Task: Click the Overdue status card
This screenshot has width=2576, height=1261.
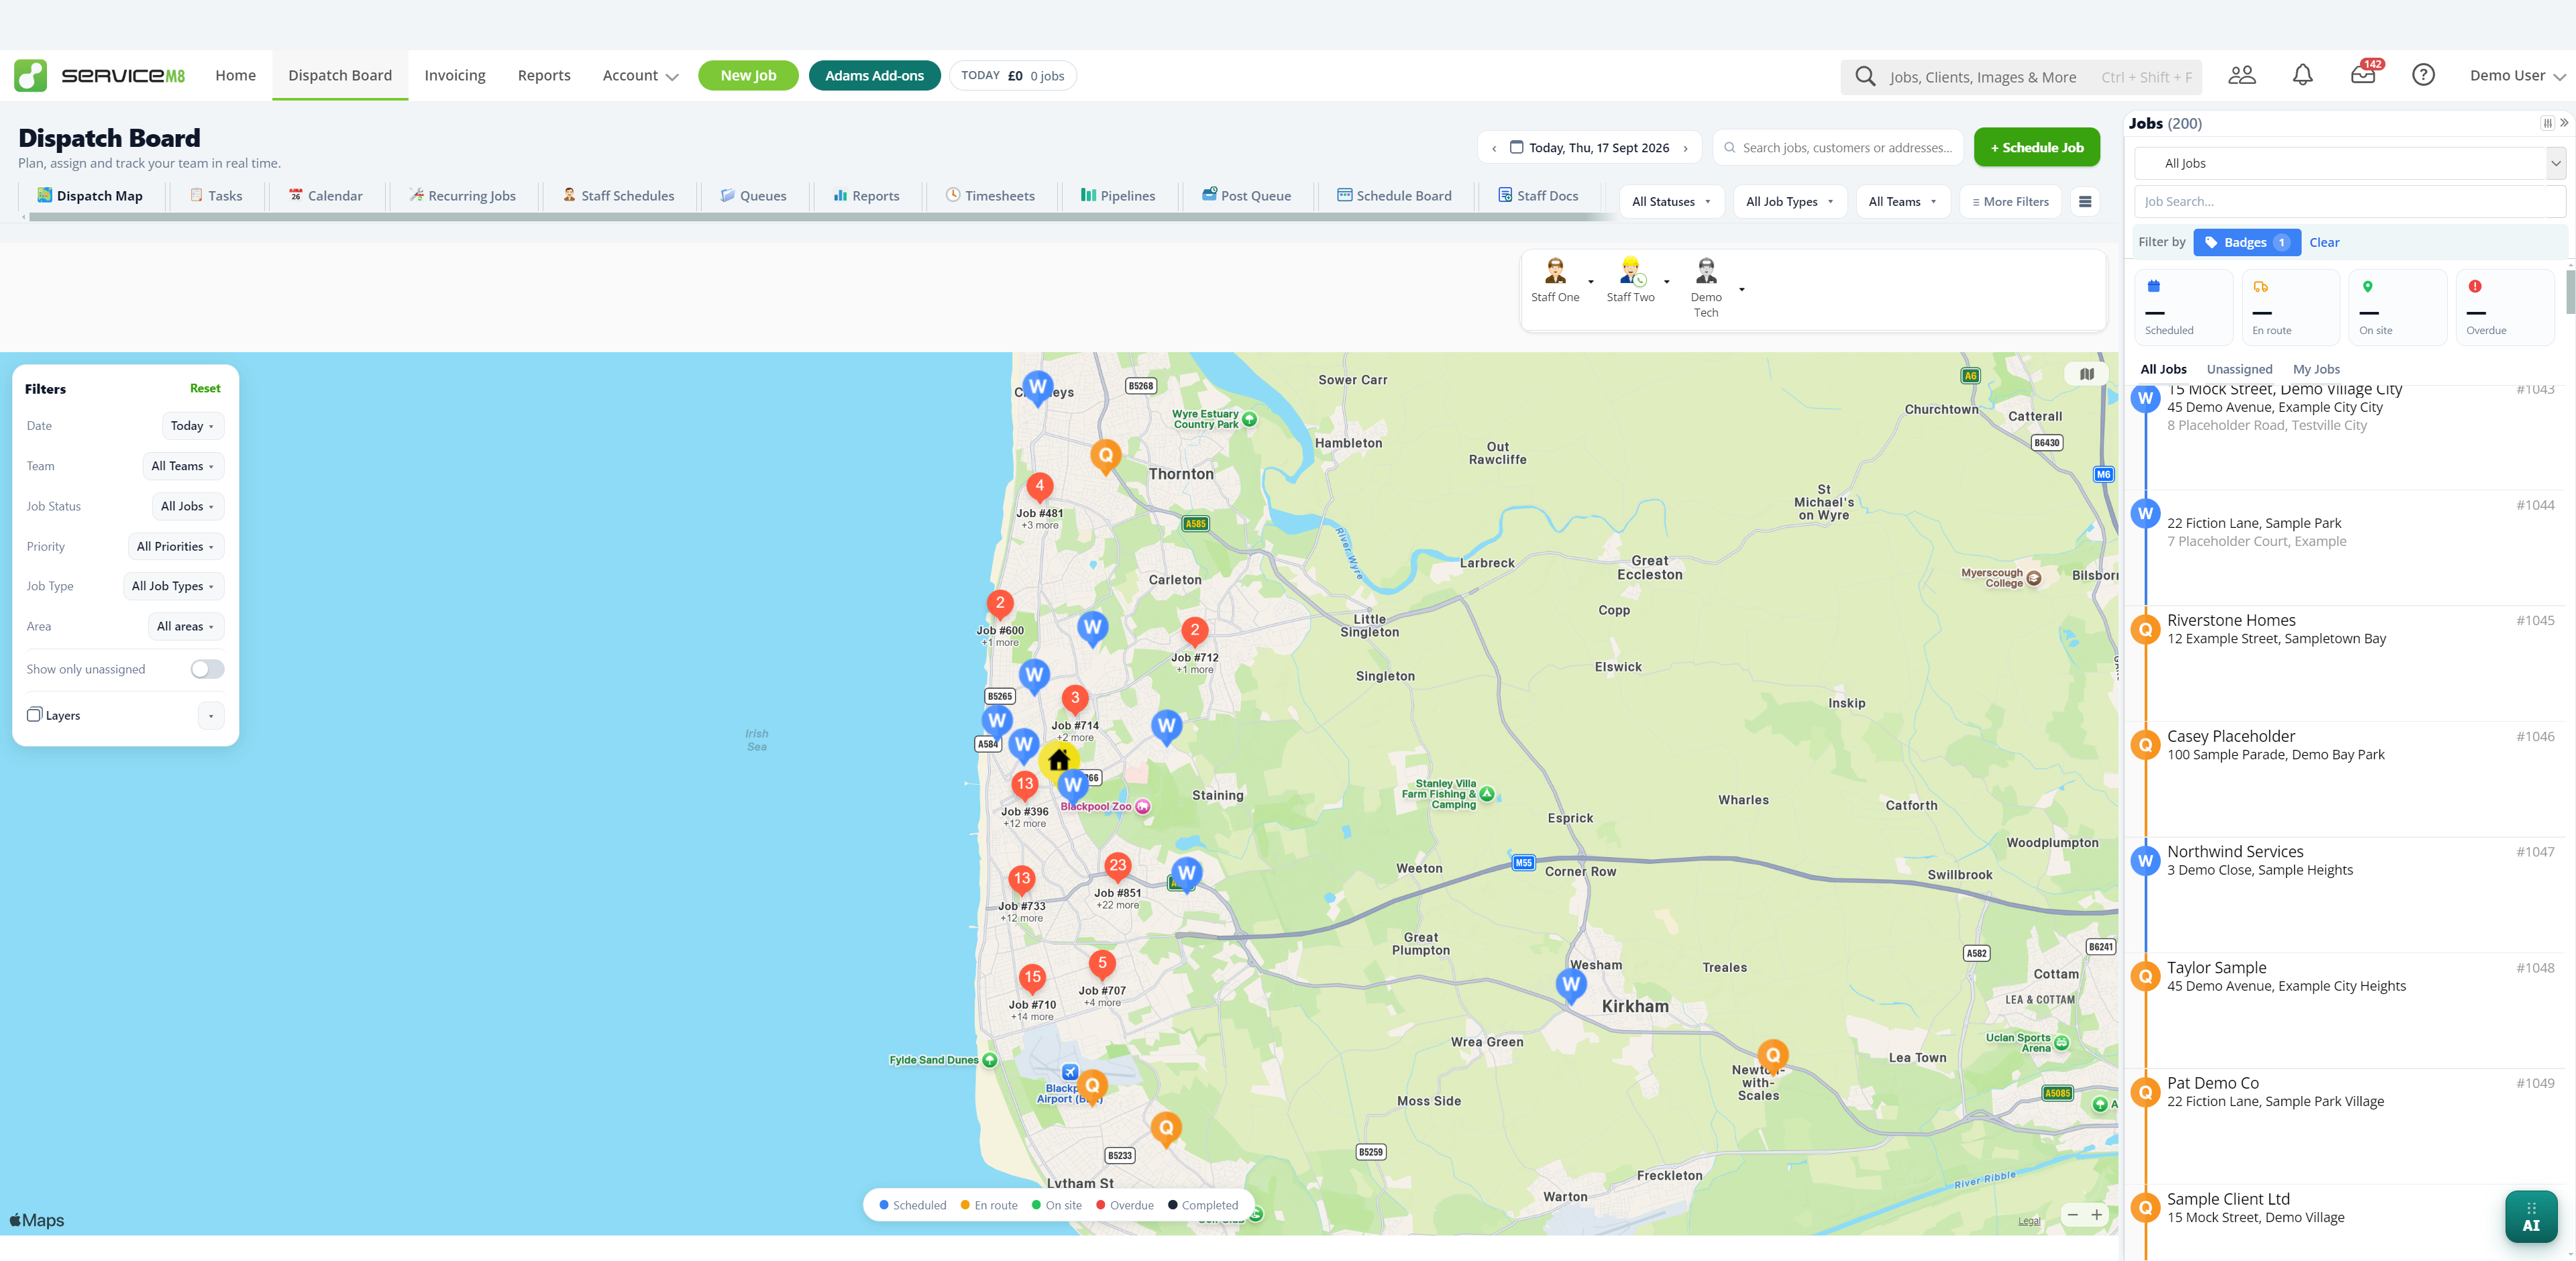Action: (2504, 307)
